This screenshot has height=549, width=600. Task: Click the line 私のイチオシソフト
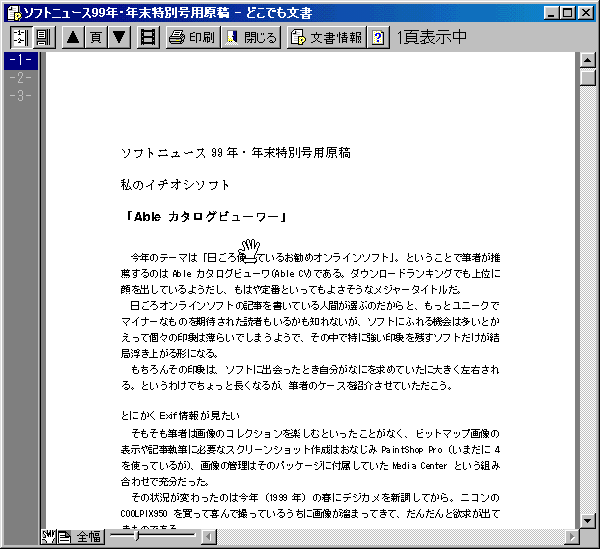click(x=175, y=185)
